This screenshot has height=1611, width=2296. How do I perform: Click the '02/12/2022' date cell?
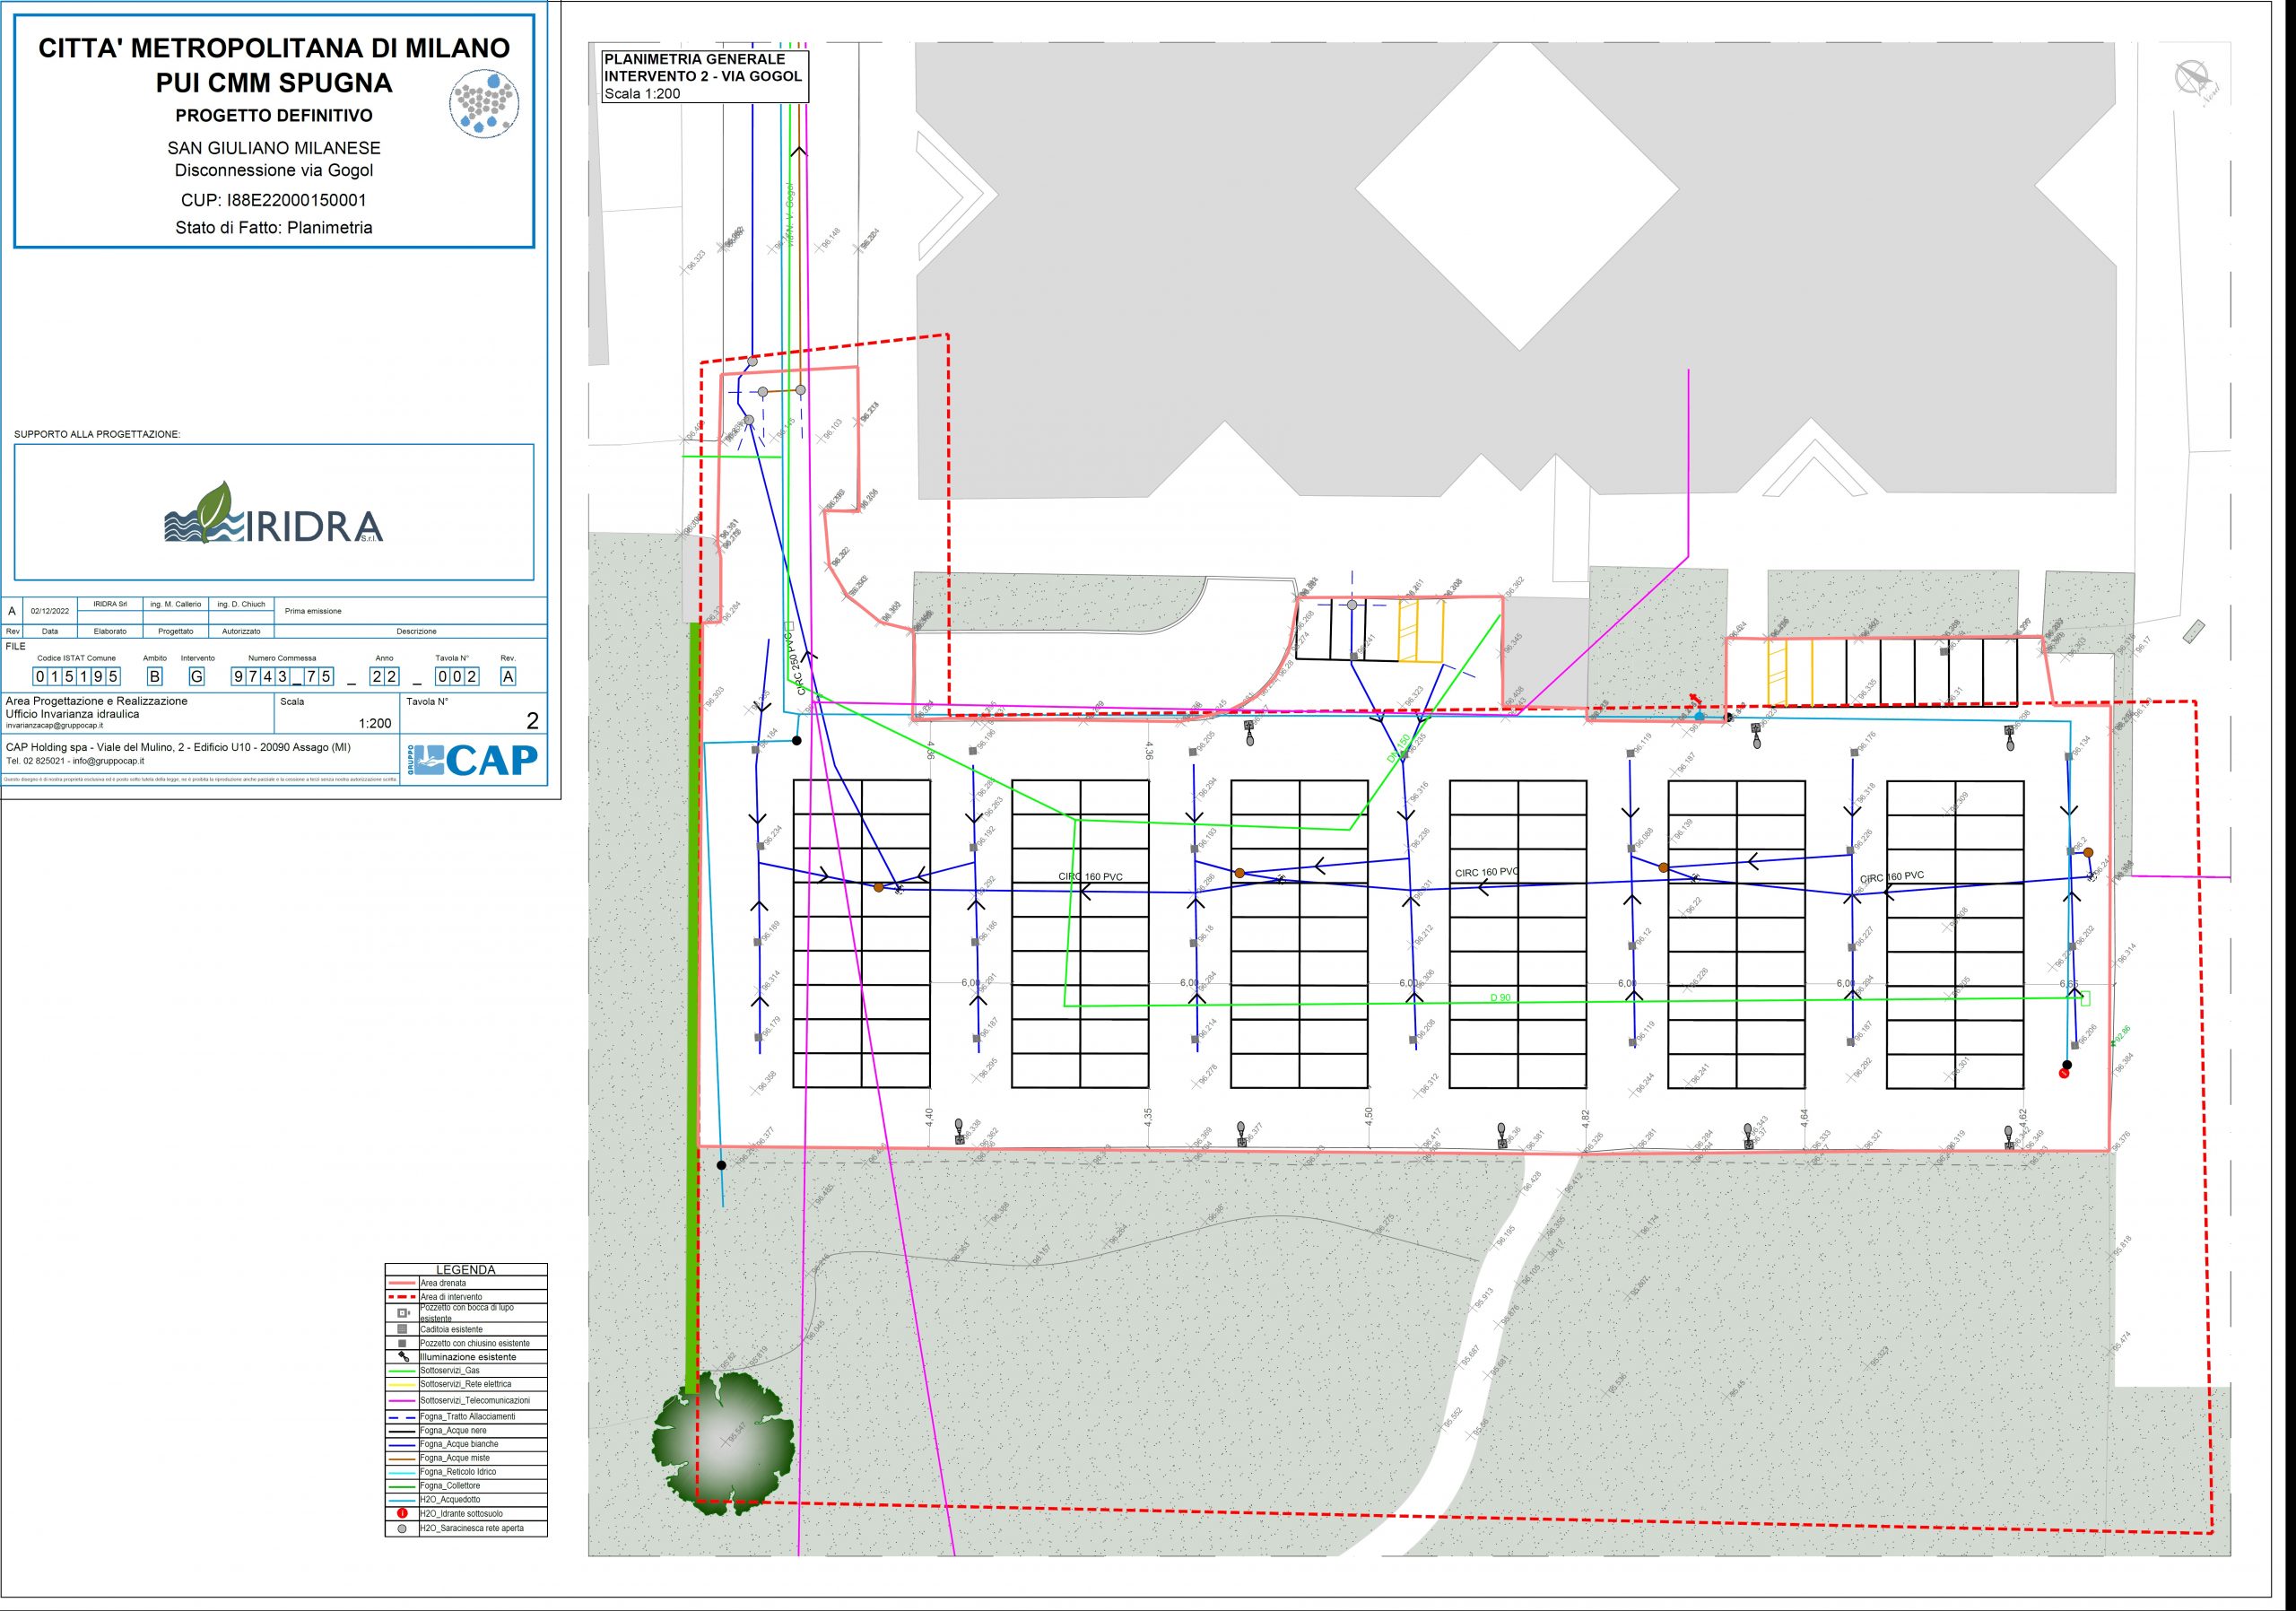coord(50,611)
